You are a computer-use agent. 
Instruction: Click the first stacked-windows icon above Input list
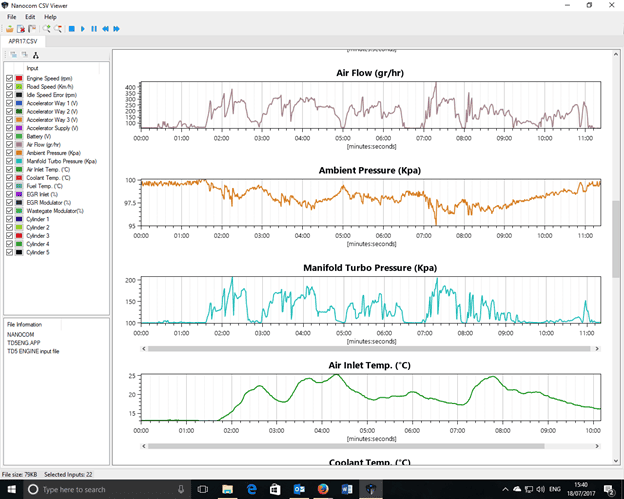(14, 55)
